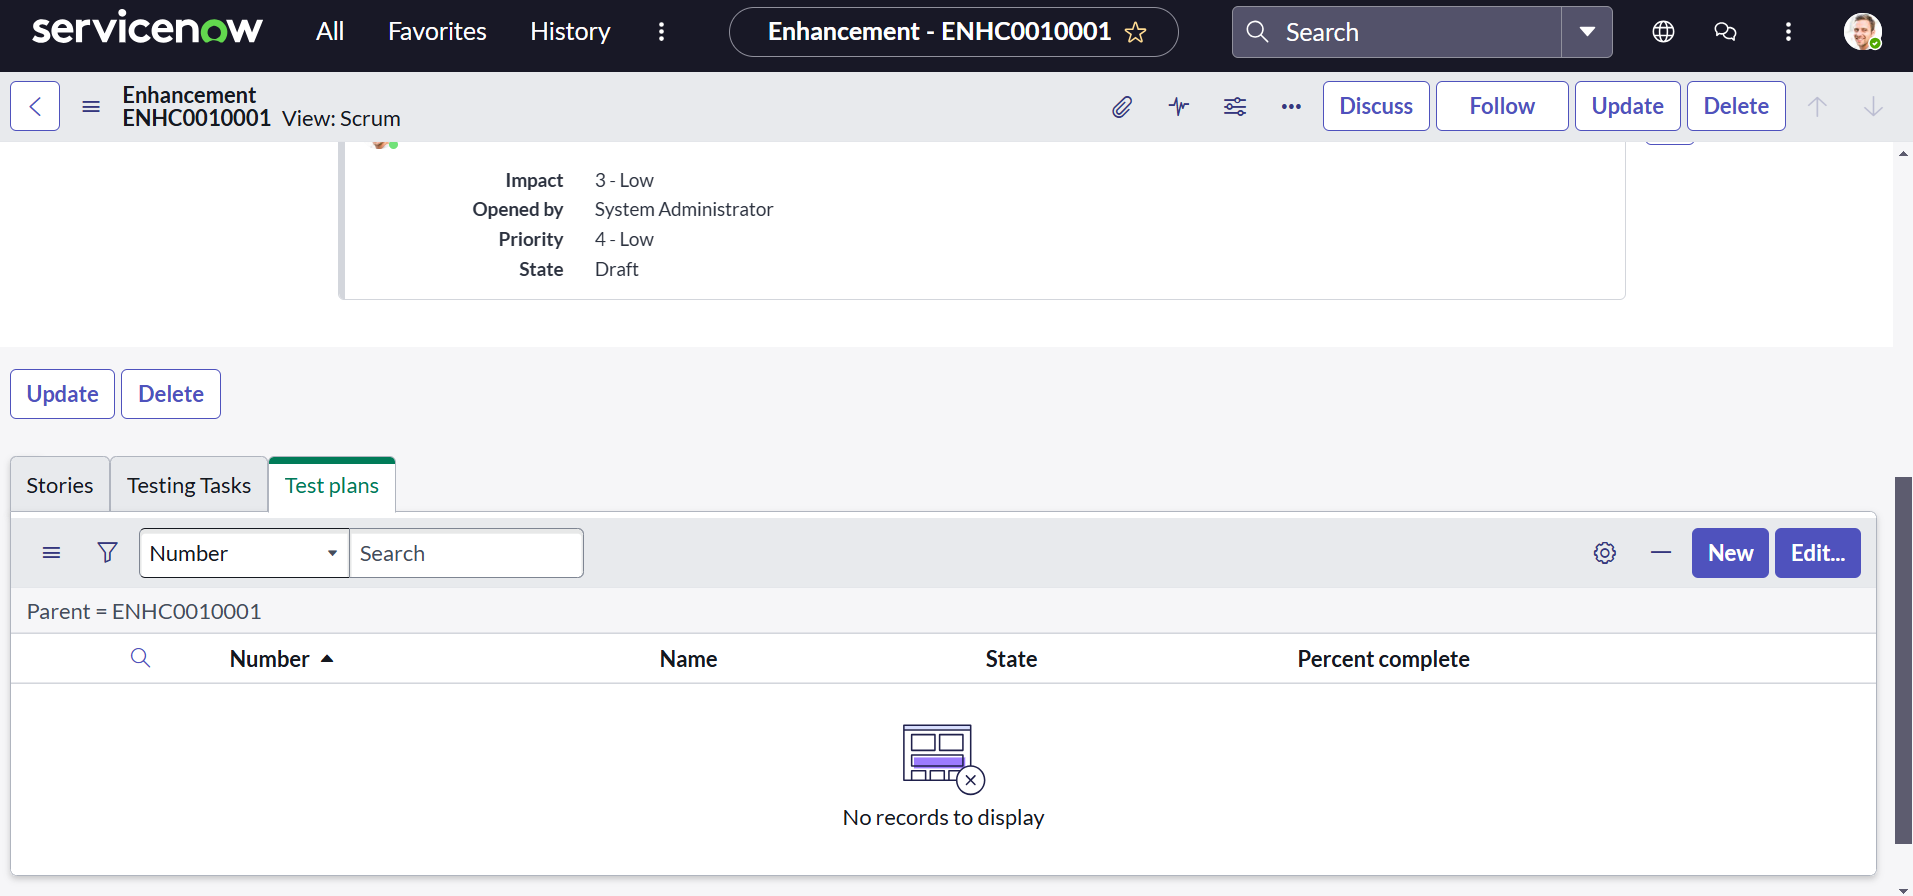Click the header Update button
Viewport: 1913px width, 896px height.
click(1627, 106)
